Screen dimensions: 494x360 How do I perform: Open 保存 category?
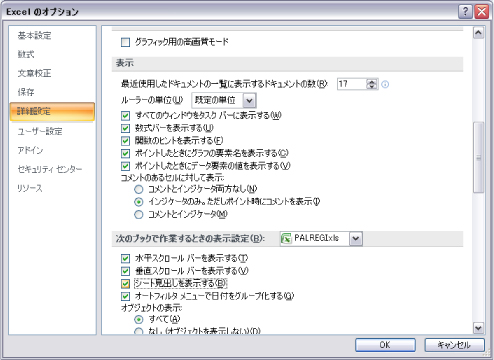(26, 92)
